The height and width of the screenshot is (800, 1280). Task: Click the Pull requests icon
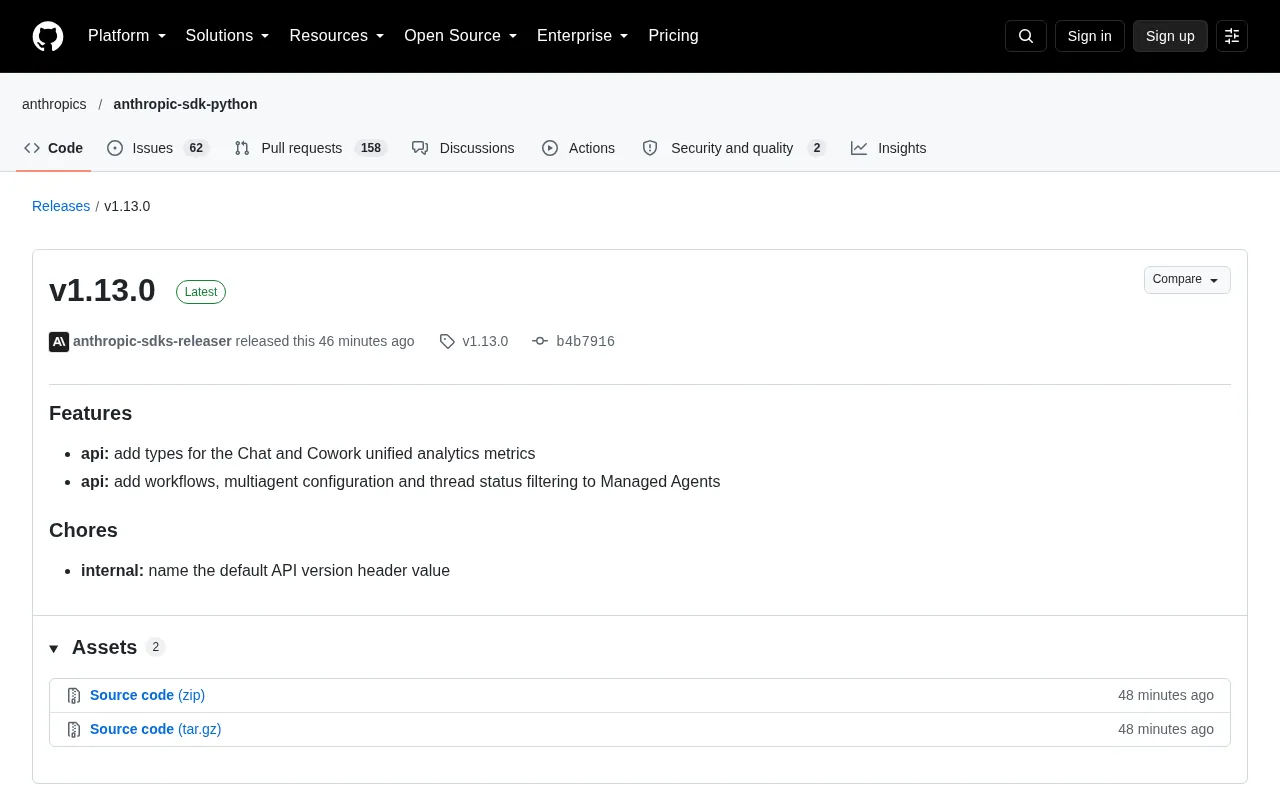pos(242,148)
